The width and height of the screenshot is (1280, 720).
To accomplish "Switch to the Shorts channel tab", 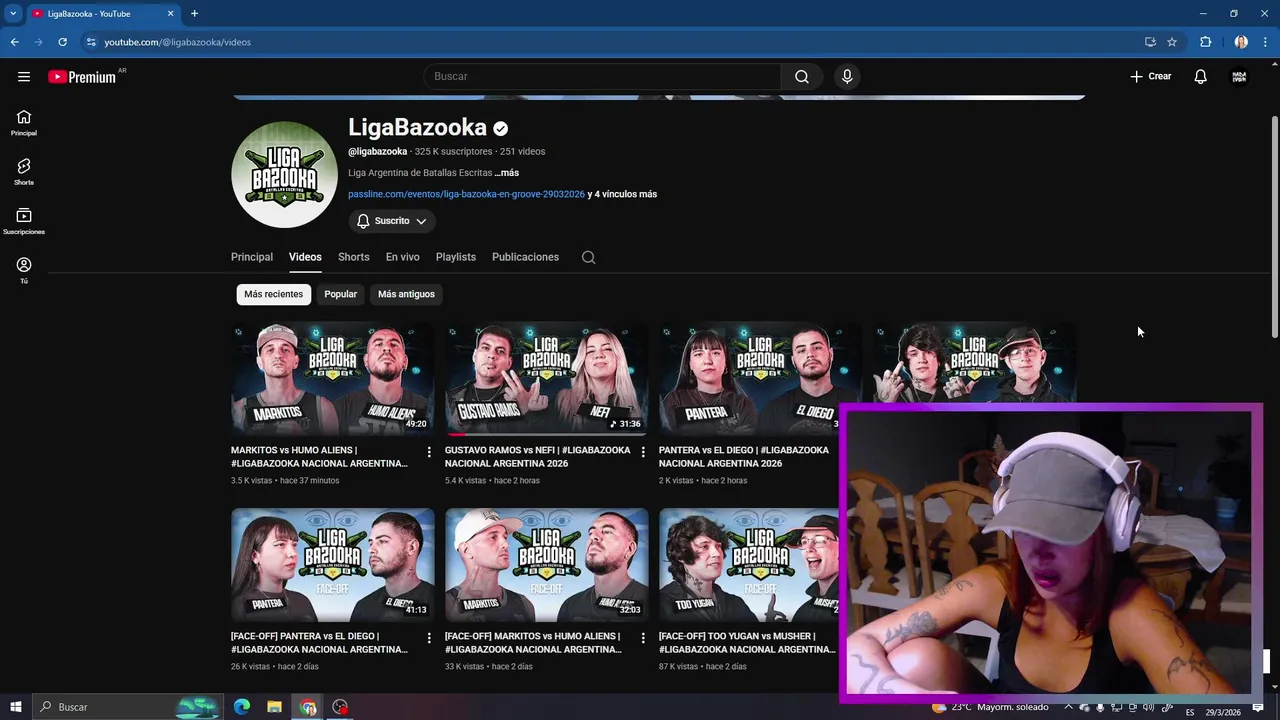I will click(354, 257).
